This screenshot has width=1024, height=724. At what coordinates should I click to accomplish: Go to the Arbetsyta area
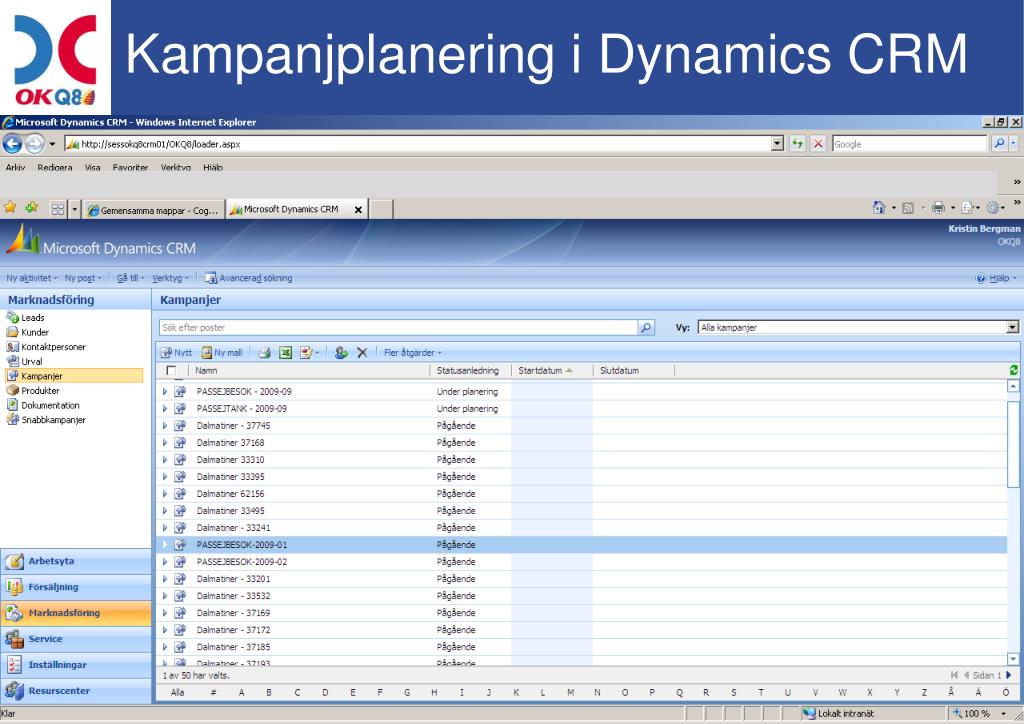[76, 561]
